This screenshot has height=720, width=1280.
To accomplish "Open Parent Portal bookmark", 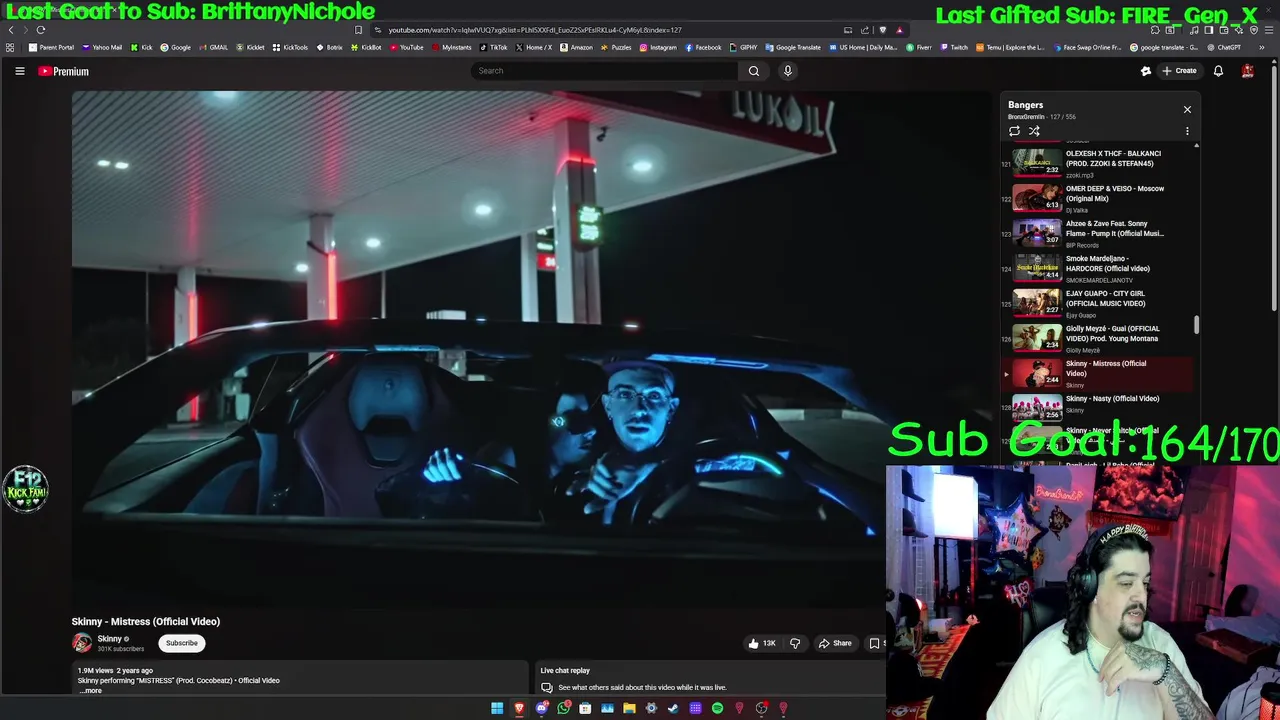I will point(52,47).
